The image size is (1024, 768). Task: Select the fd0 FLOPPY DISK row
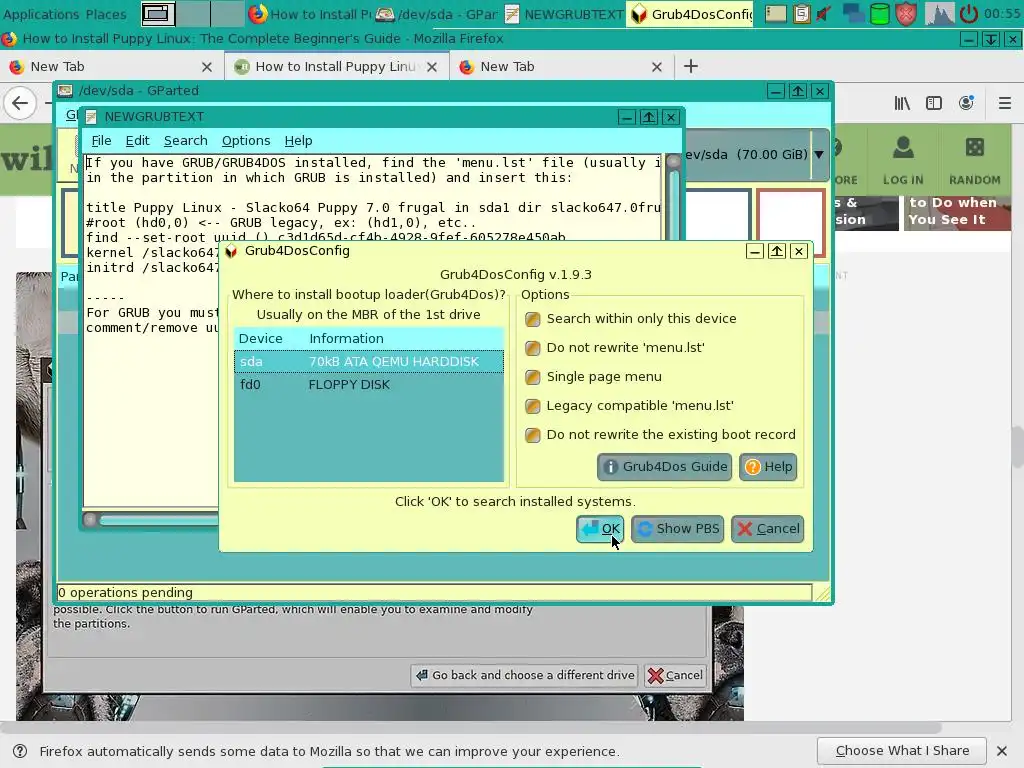(369, 385)
